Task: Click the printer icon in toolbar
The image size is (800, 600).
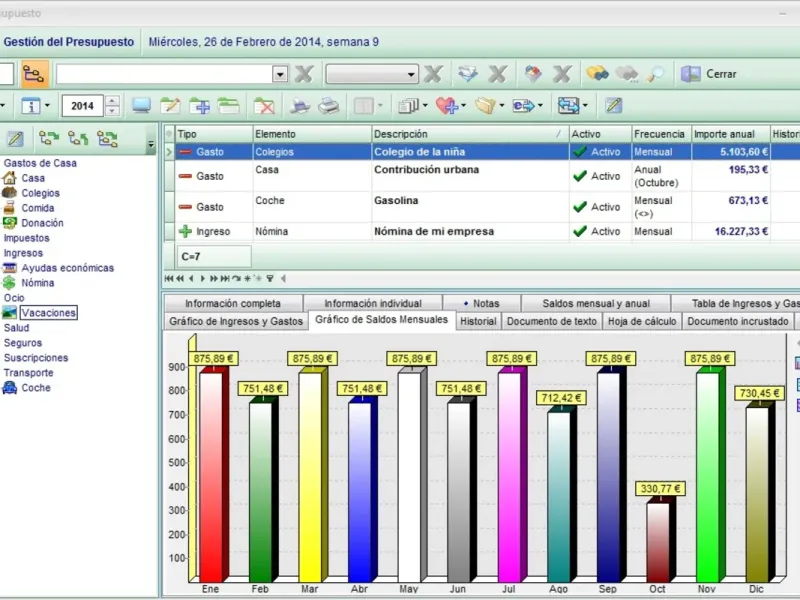Action: click(x=329, y=106)
